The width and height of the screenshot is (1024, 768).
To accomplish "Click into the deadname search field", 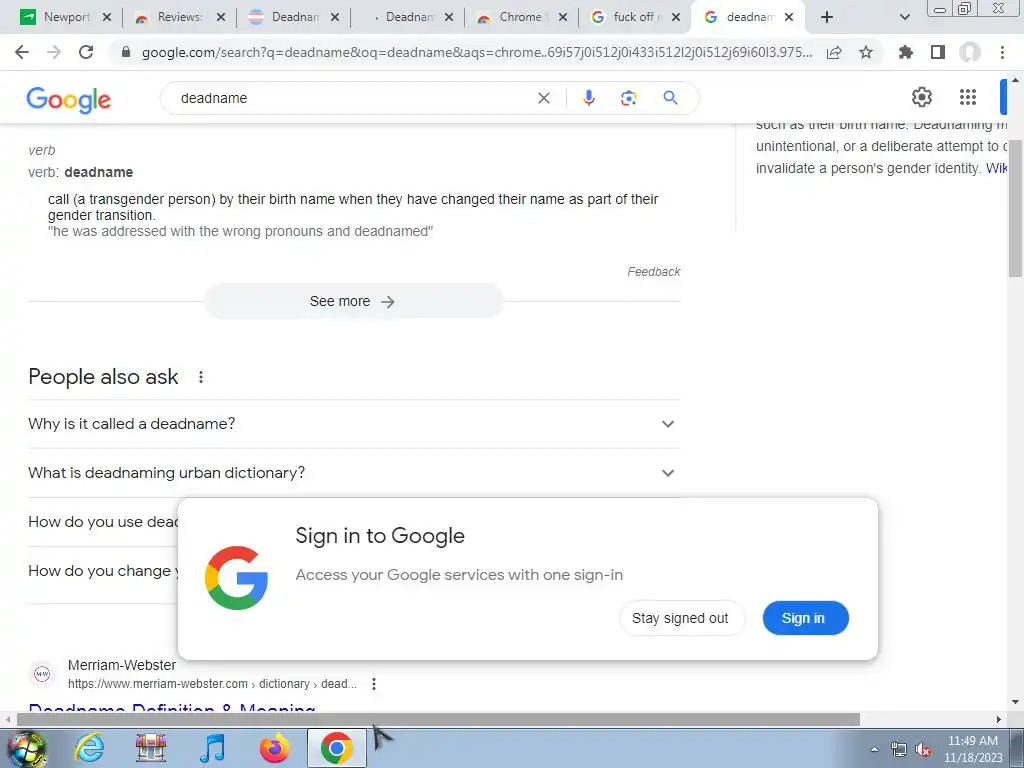I will [353, 98].
